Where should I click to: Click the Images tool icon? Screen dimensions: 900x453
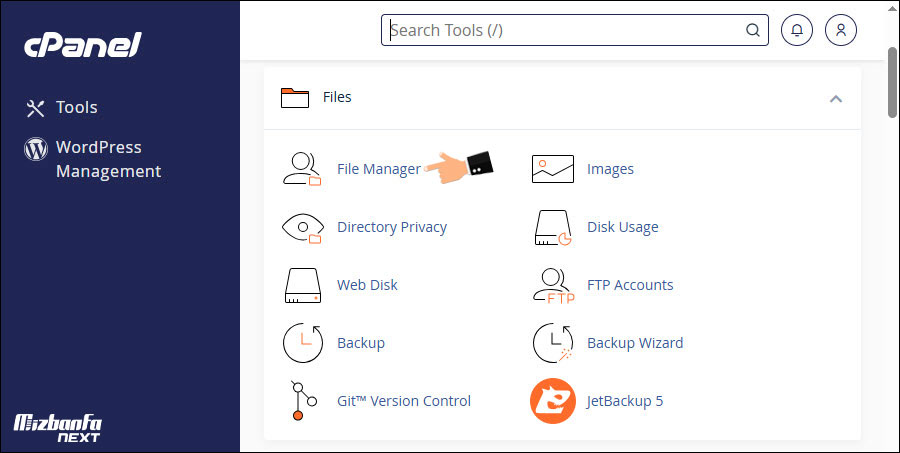552,169
